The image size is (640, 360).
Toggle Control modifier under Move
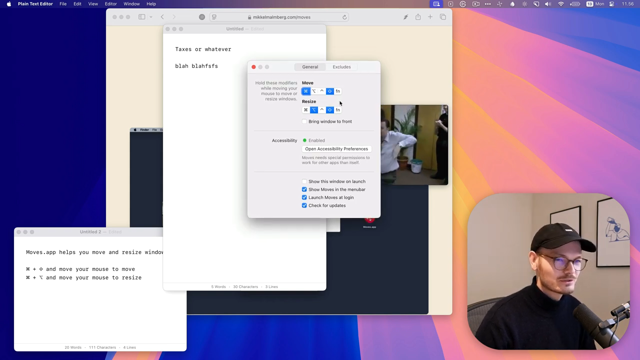click(x=322, y=91)
